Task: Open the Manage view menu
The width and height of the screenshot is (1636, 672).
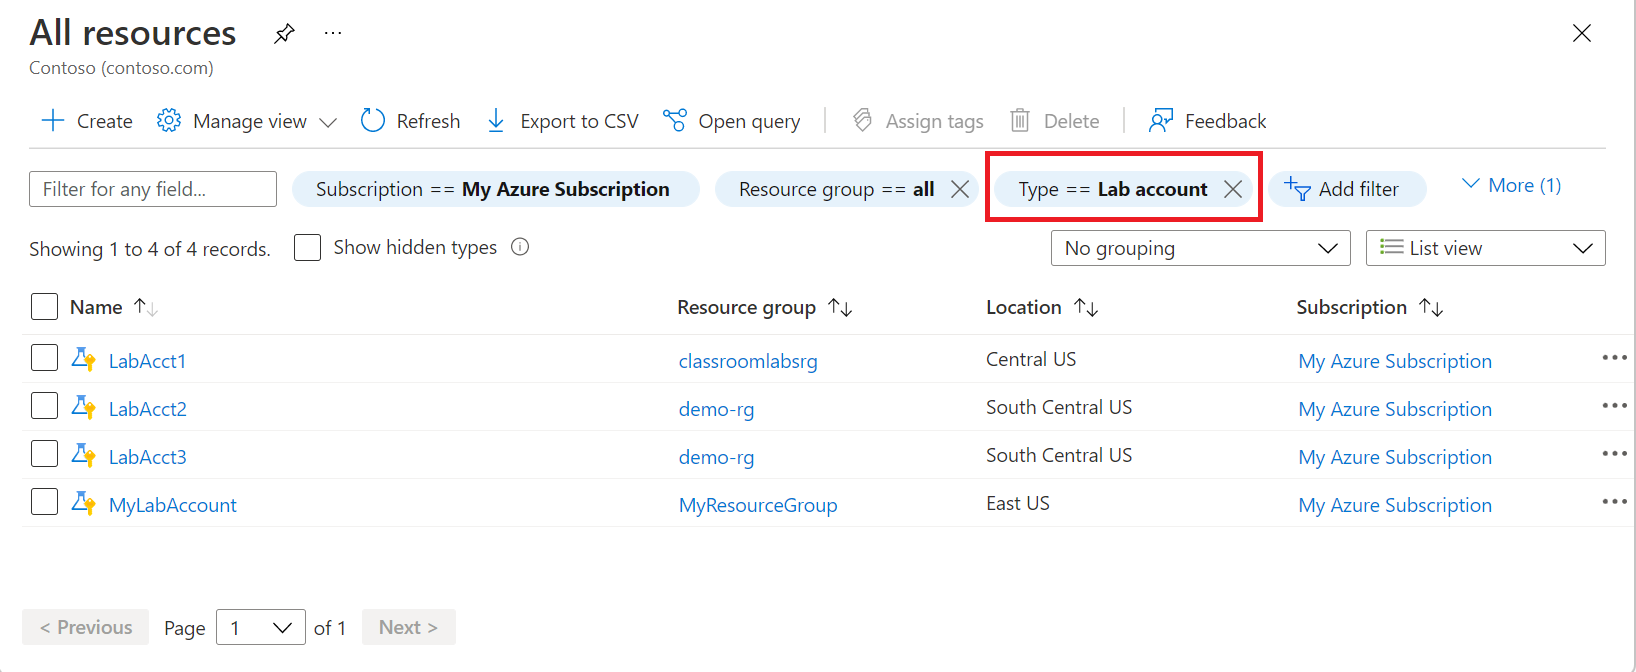Action: point(247,121)
